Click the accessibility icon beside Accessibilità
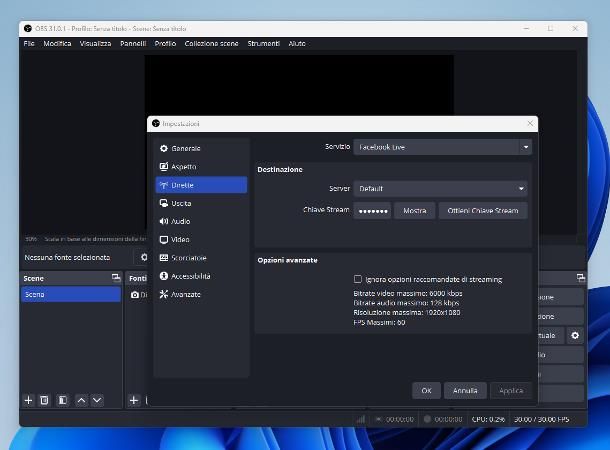The height and width of the screenshot is (450, 610). click(x=164, y=276)
